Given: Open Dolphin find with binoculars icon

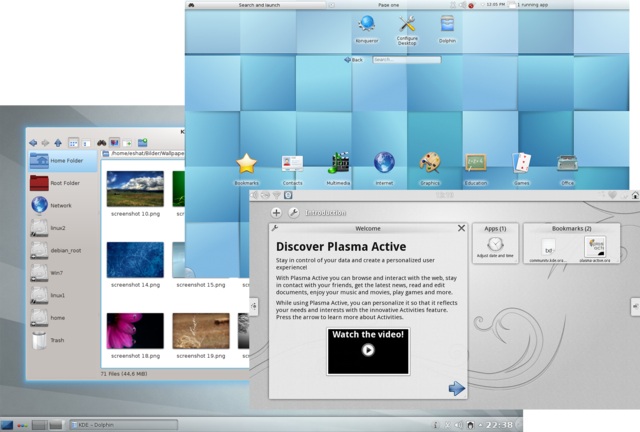Looking at the screenshot, I should click(x=101, y=143).
